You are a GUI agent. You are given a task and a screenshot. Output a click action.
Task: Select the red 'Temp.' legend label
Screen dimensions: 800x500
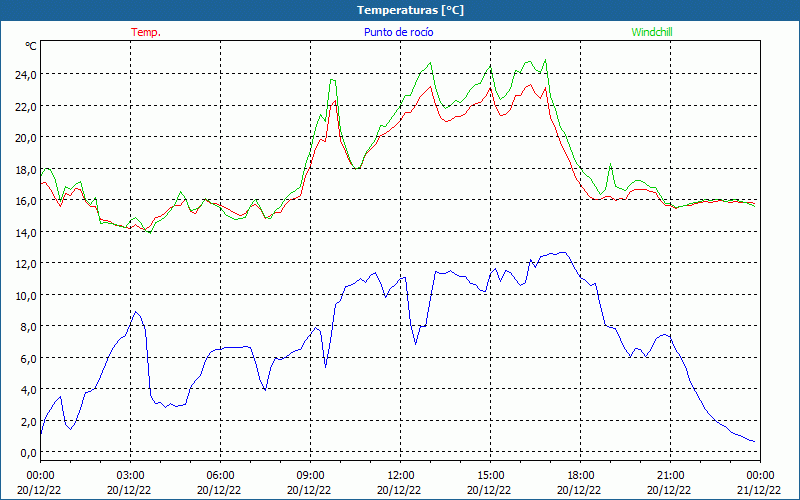(x=146, y=32)
